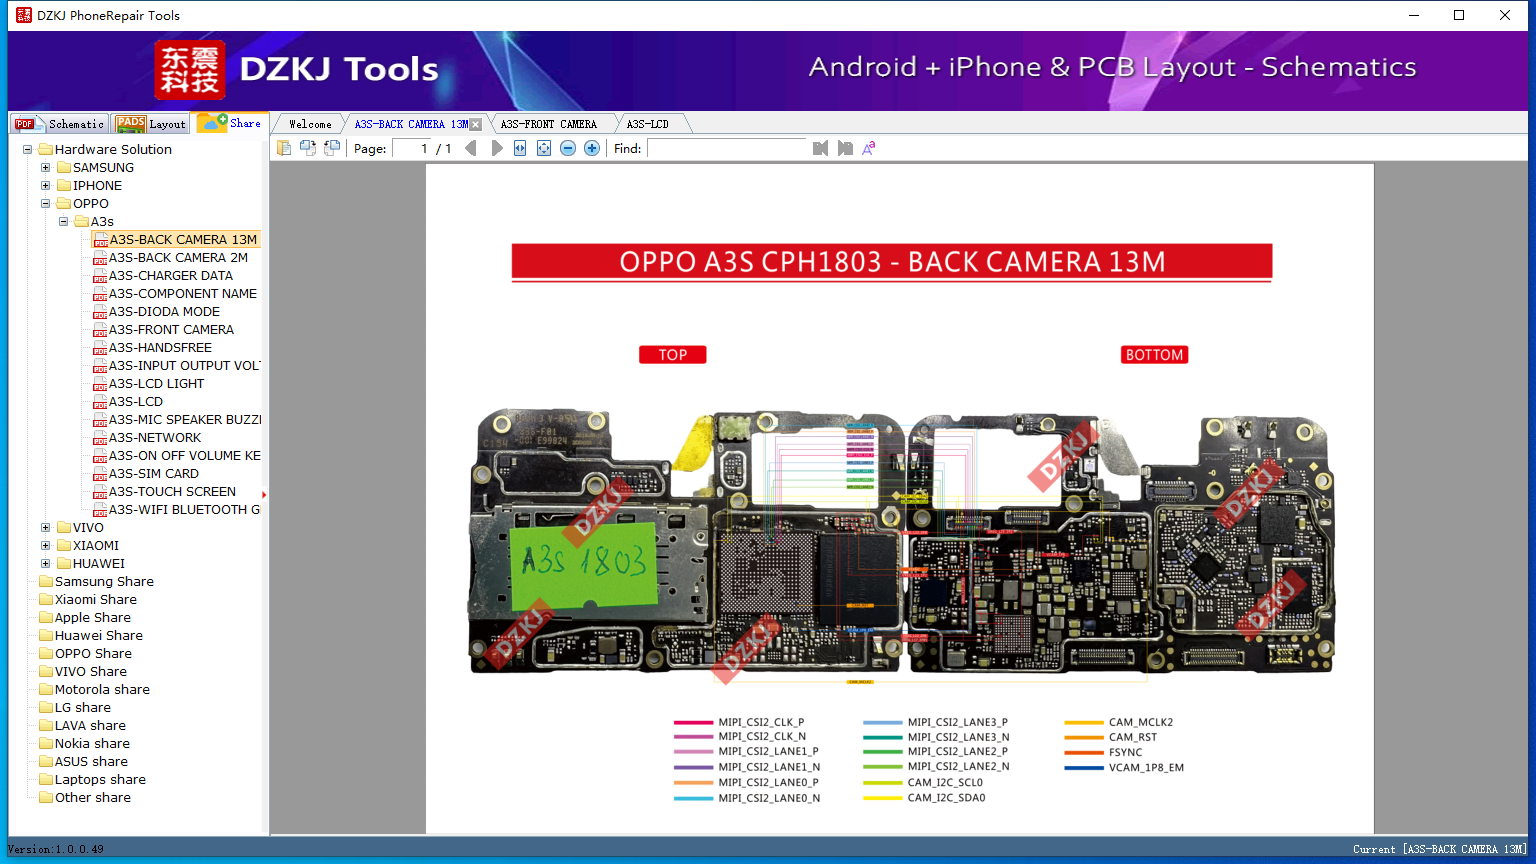Click the Find text input field
Screen dimensions: 1536x864
coord(726,148)
